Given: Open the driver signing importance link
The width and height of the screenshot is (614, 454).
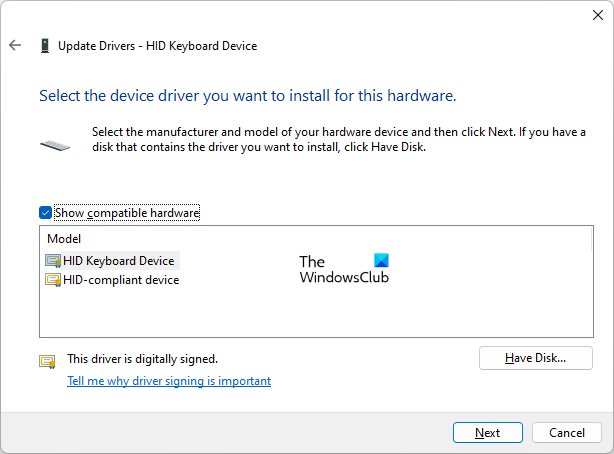Looking at the screenshot, I should (x=169, y=381).
